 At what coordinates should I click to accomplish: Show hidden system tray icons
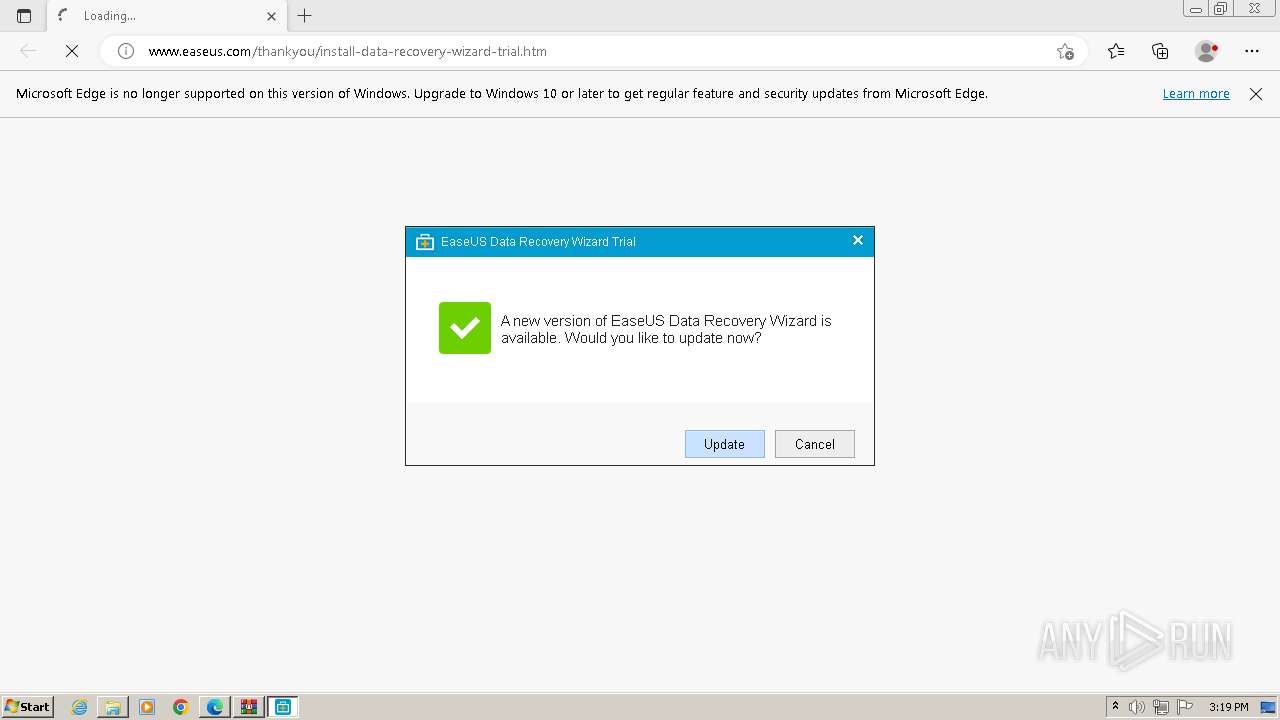click(1115, 707)
